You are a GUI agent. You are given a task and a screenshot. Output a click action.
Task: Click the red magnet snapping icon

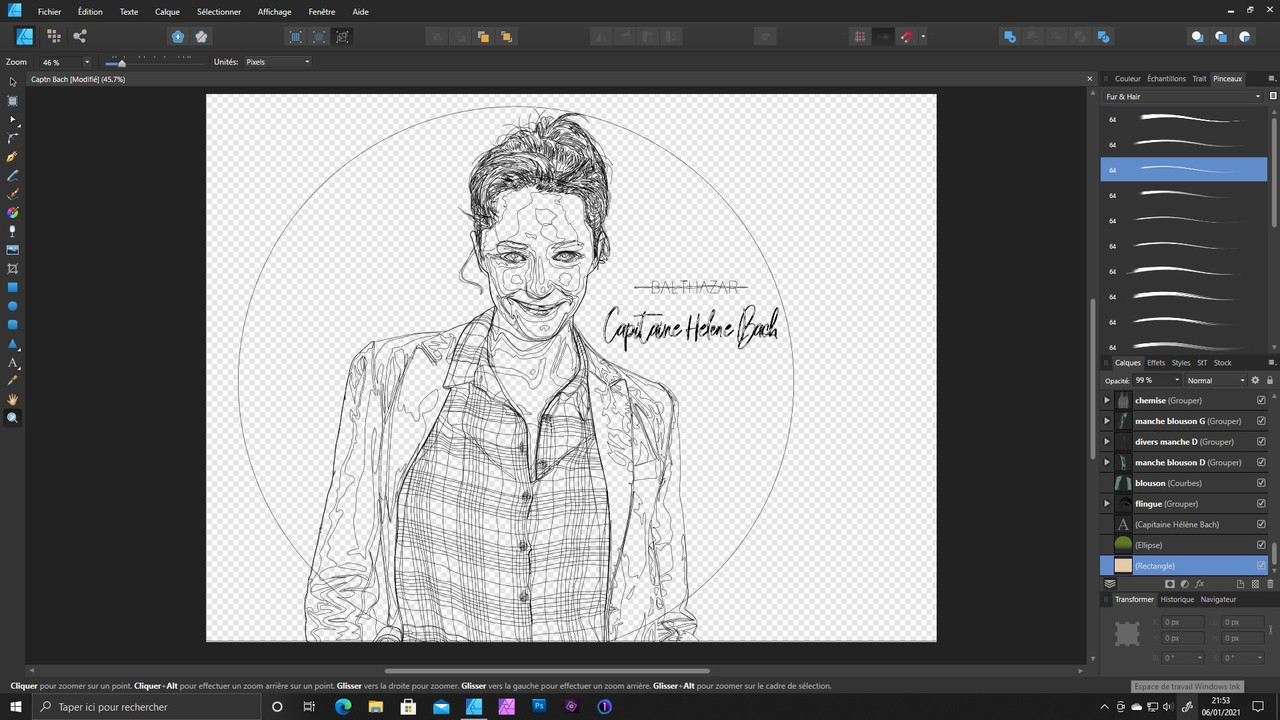coord(907,37)
